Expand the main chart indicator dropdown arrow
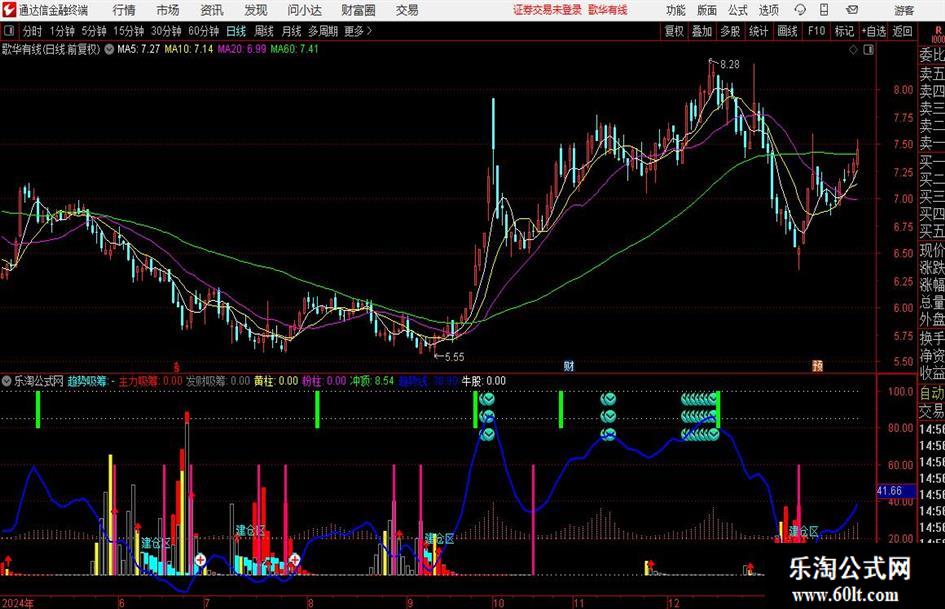Image resolution: width=945 pixels, height=609 pixels. pyautogui.click(x=109, y=49)
